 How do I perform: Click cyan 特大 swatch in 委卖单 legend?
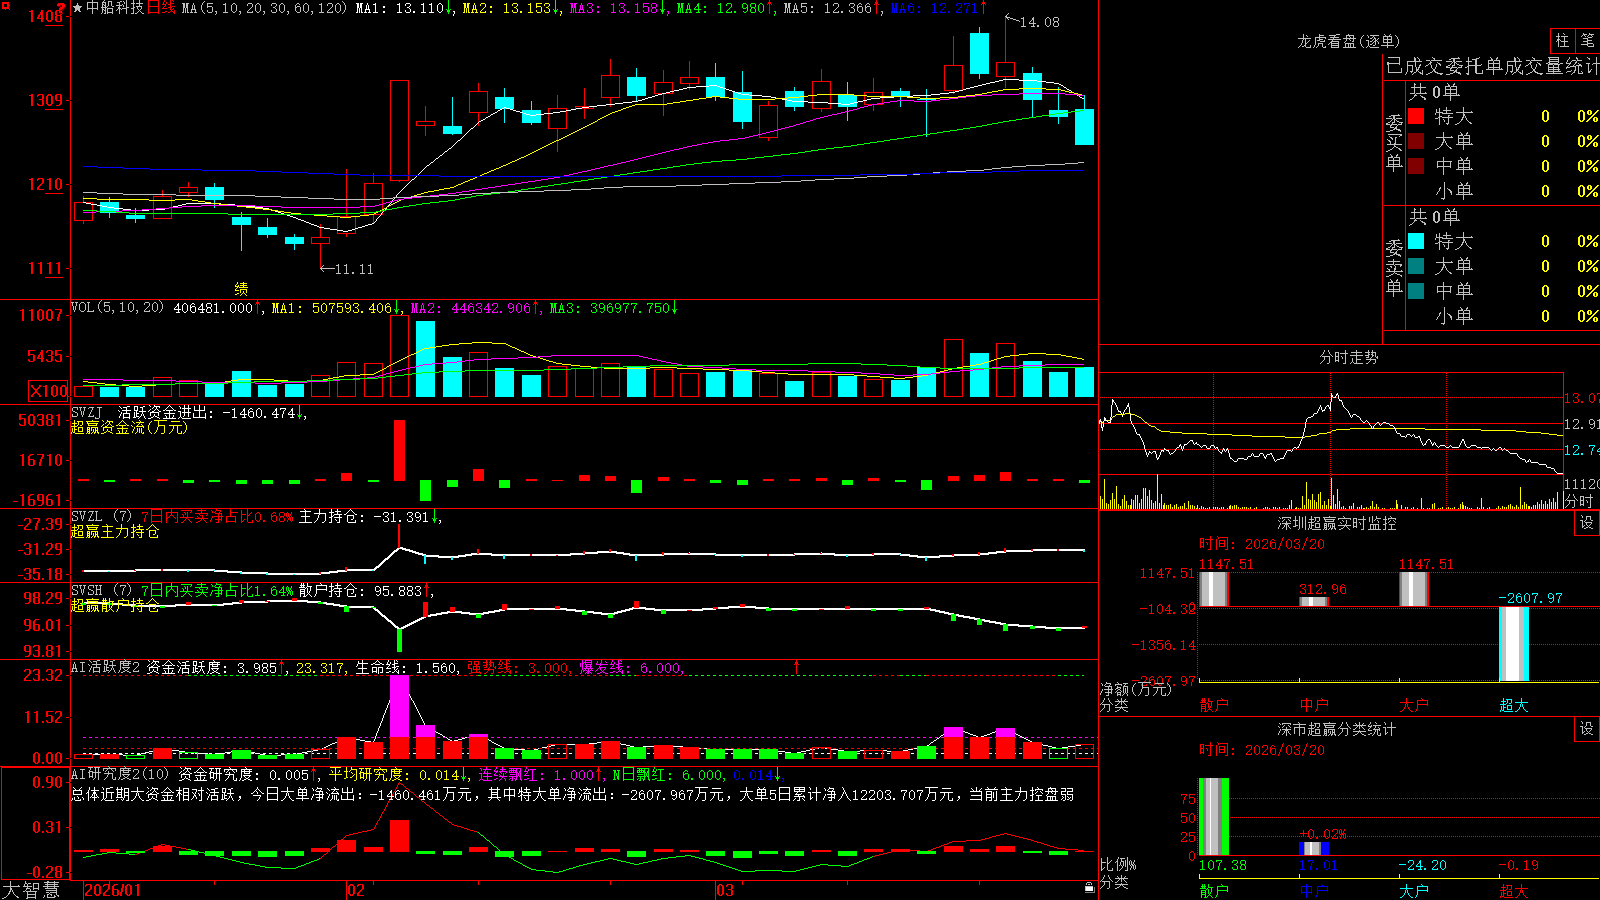point(1416,241)
